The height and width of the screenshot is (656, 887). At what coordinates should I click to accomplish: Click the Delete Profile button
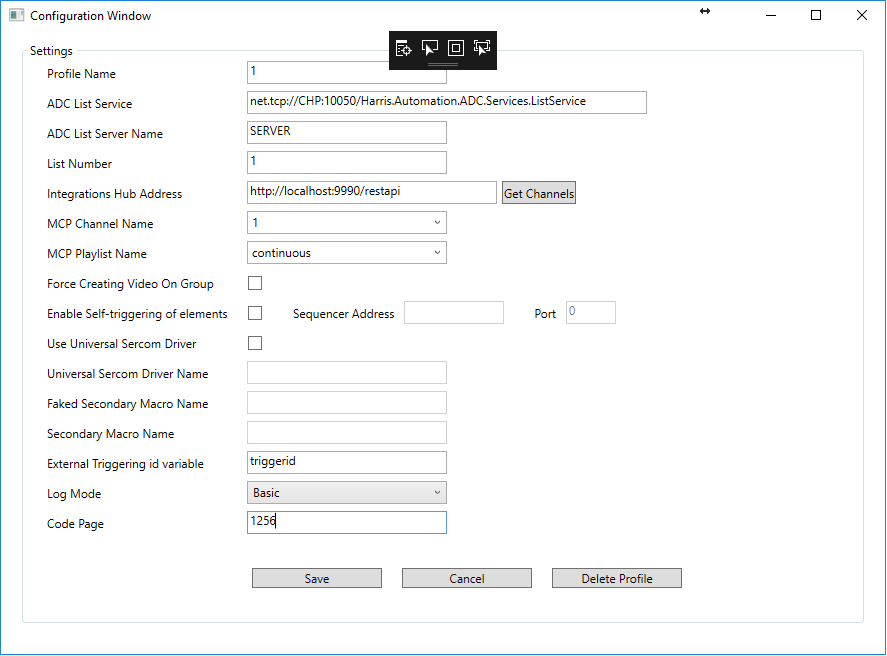pyautogui.click(x=616, y=578)
